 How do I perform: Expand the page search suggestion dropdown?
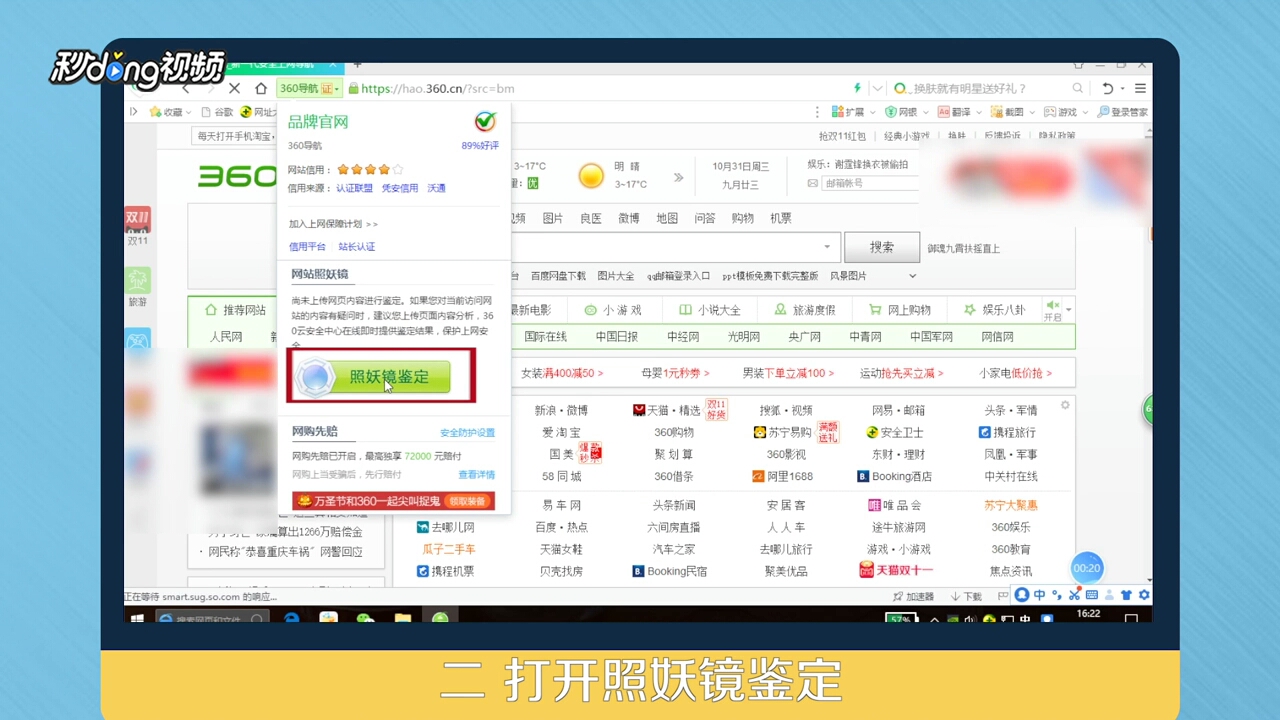[x=827, y=247]
